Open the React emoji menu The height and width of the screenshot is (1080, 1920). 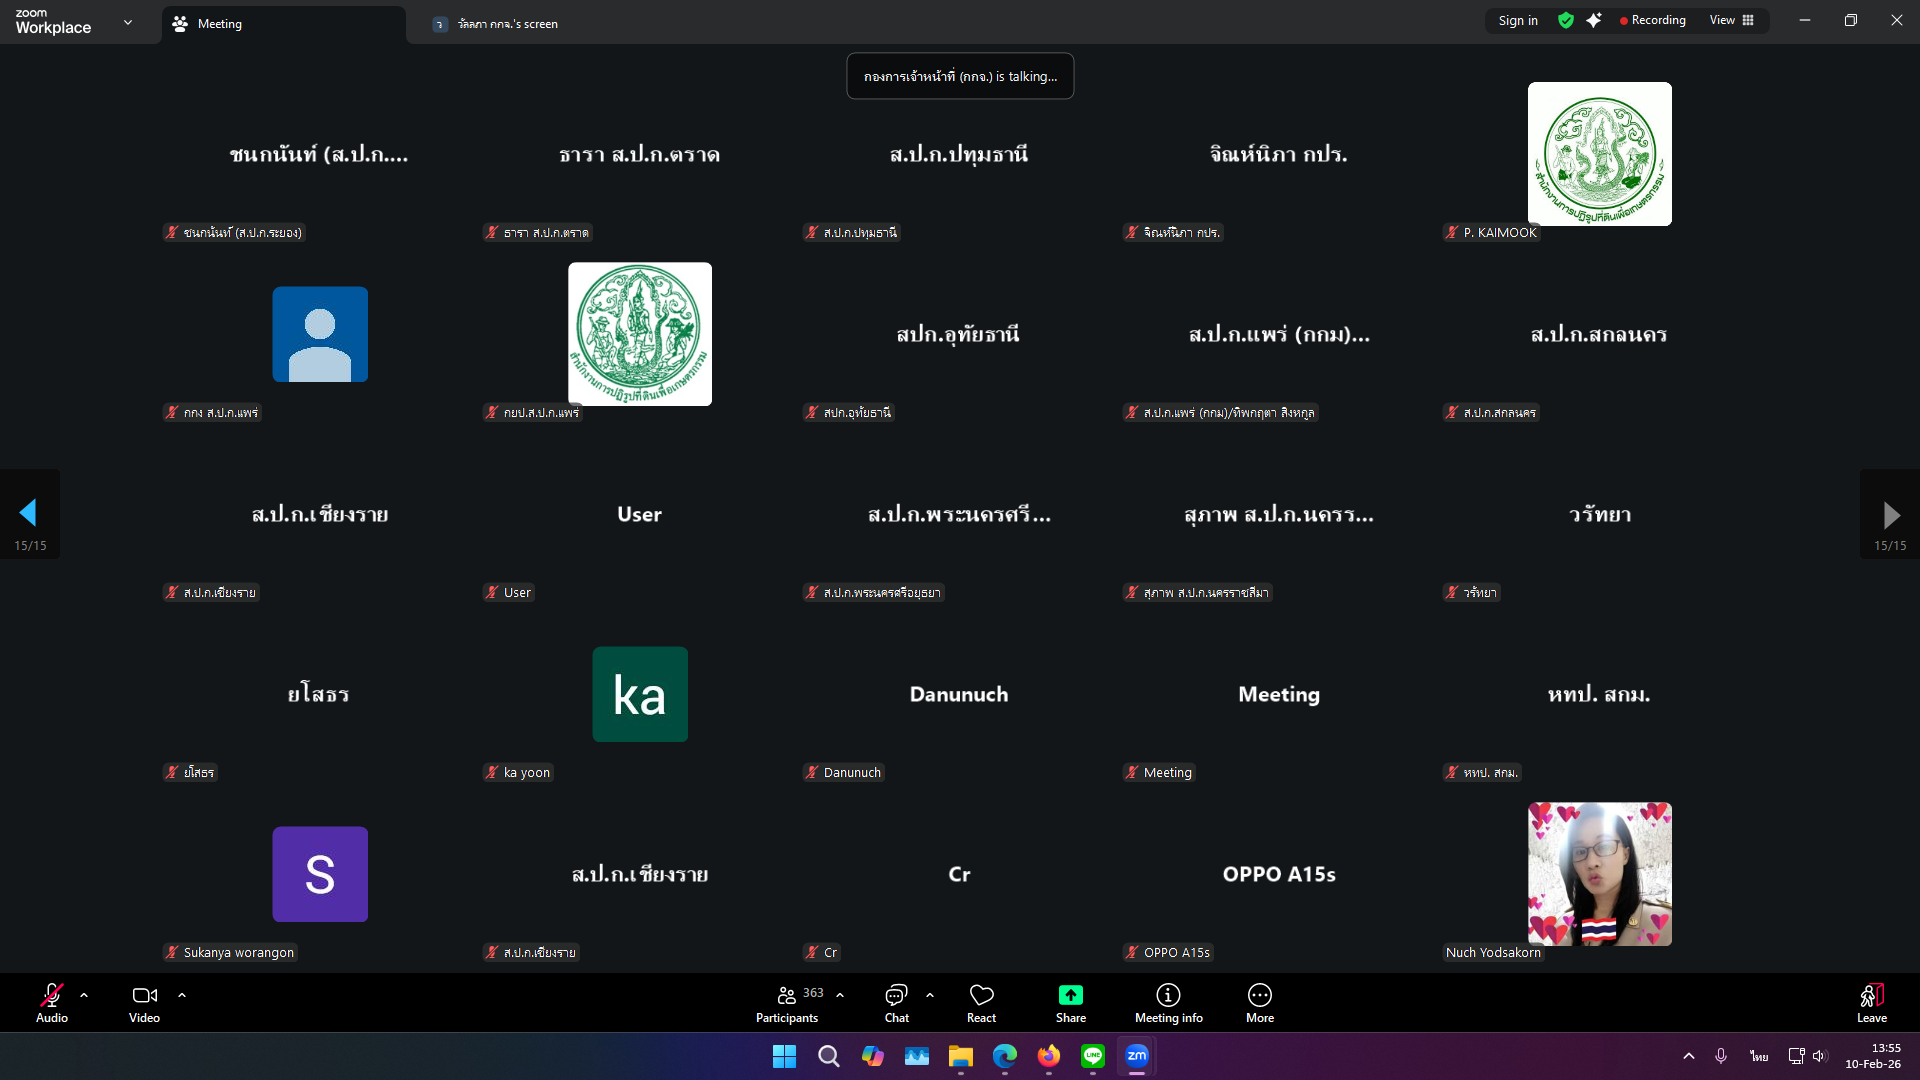pos(981,1003)
